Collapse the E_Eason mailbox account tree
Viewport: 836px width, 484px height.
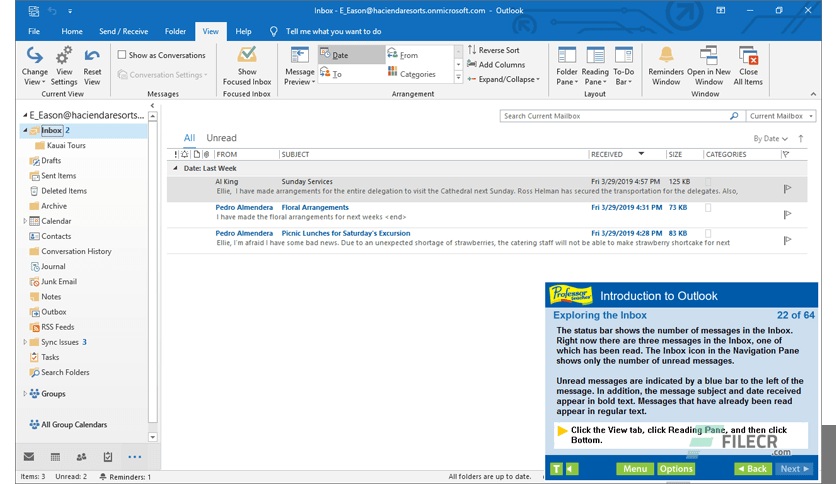pos(25,115)
